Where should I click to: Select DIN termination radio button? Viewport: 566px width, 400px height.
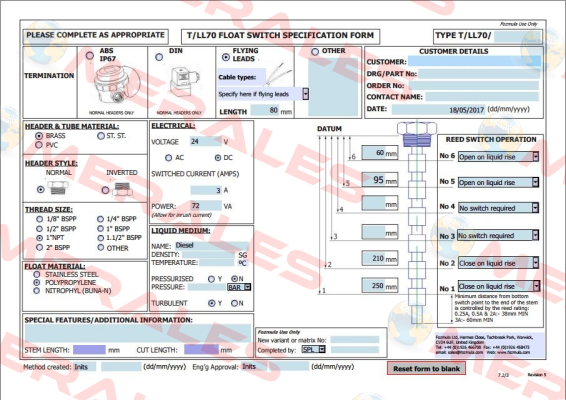pyautogui.click(x=159, y=57)
